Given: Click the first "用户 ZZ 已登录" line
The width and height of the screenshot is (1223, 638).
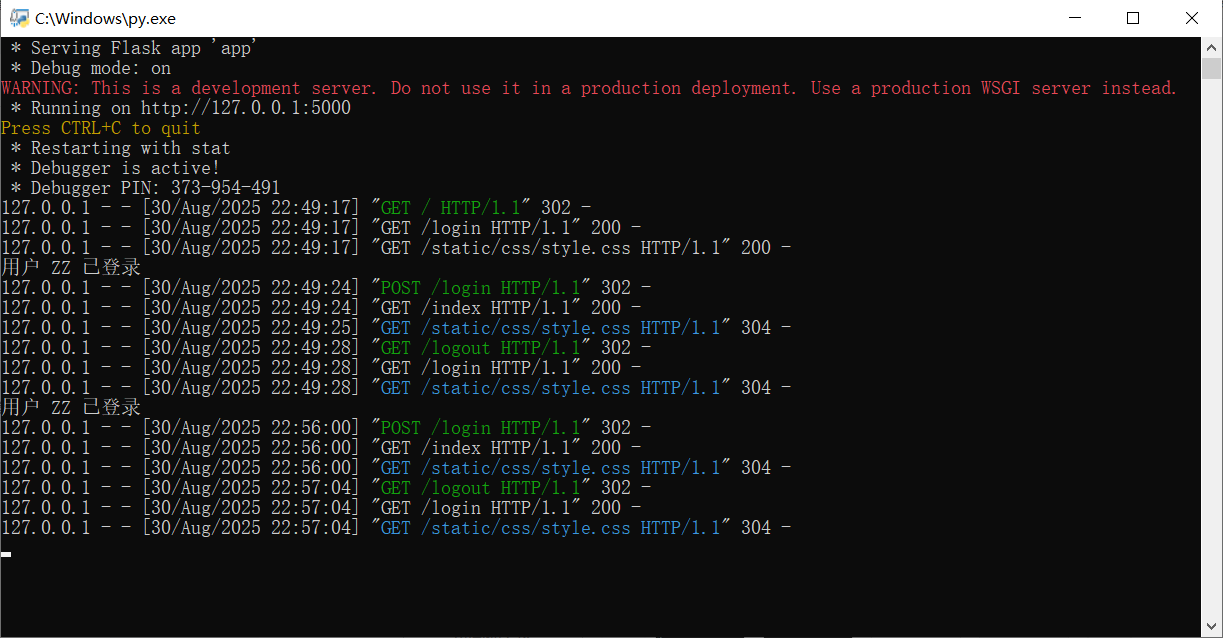Looking at the screenshot, I should [71, 268].
